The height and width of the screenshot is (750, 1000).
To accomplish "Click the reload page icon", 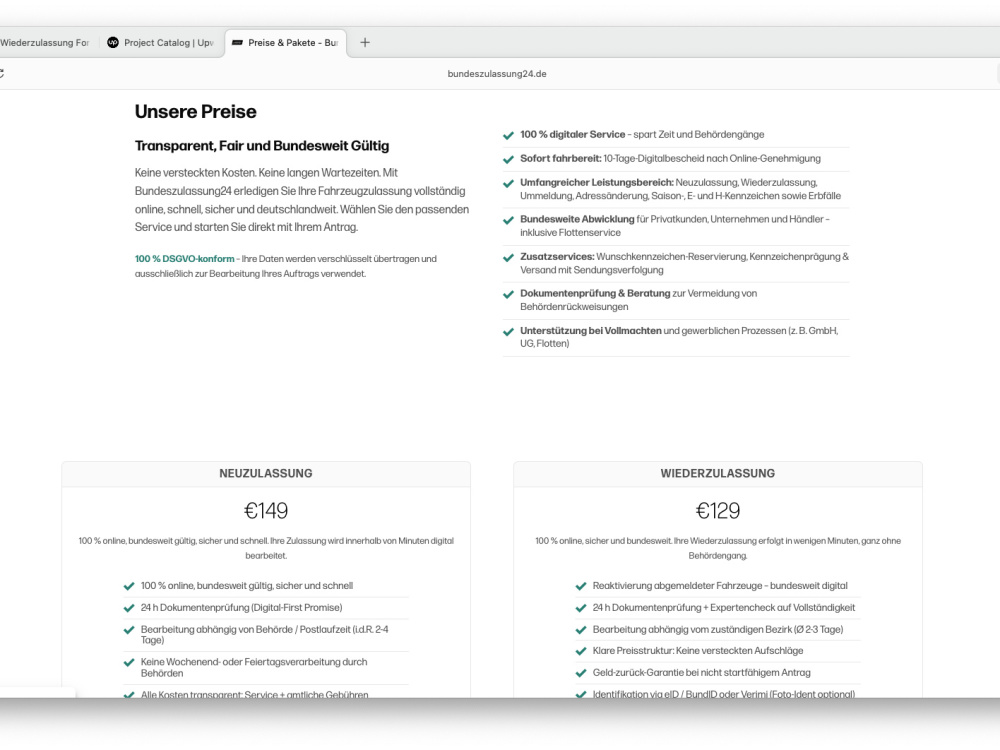I will click(1, 74).
